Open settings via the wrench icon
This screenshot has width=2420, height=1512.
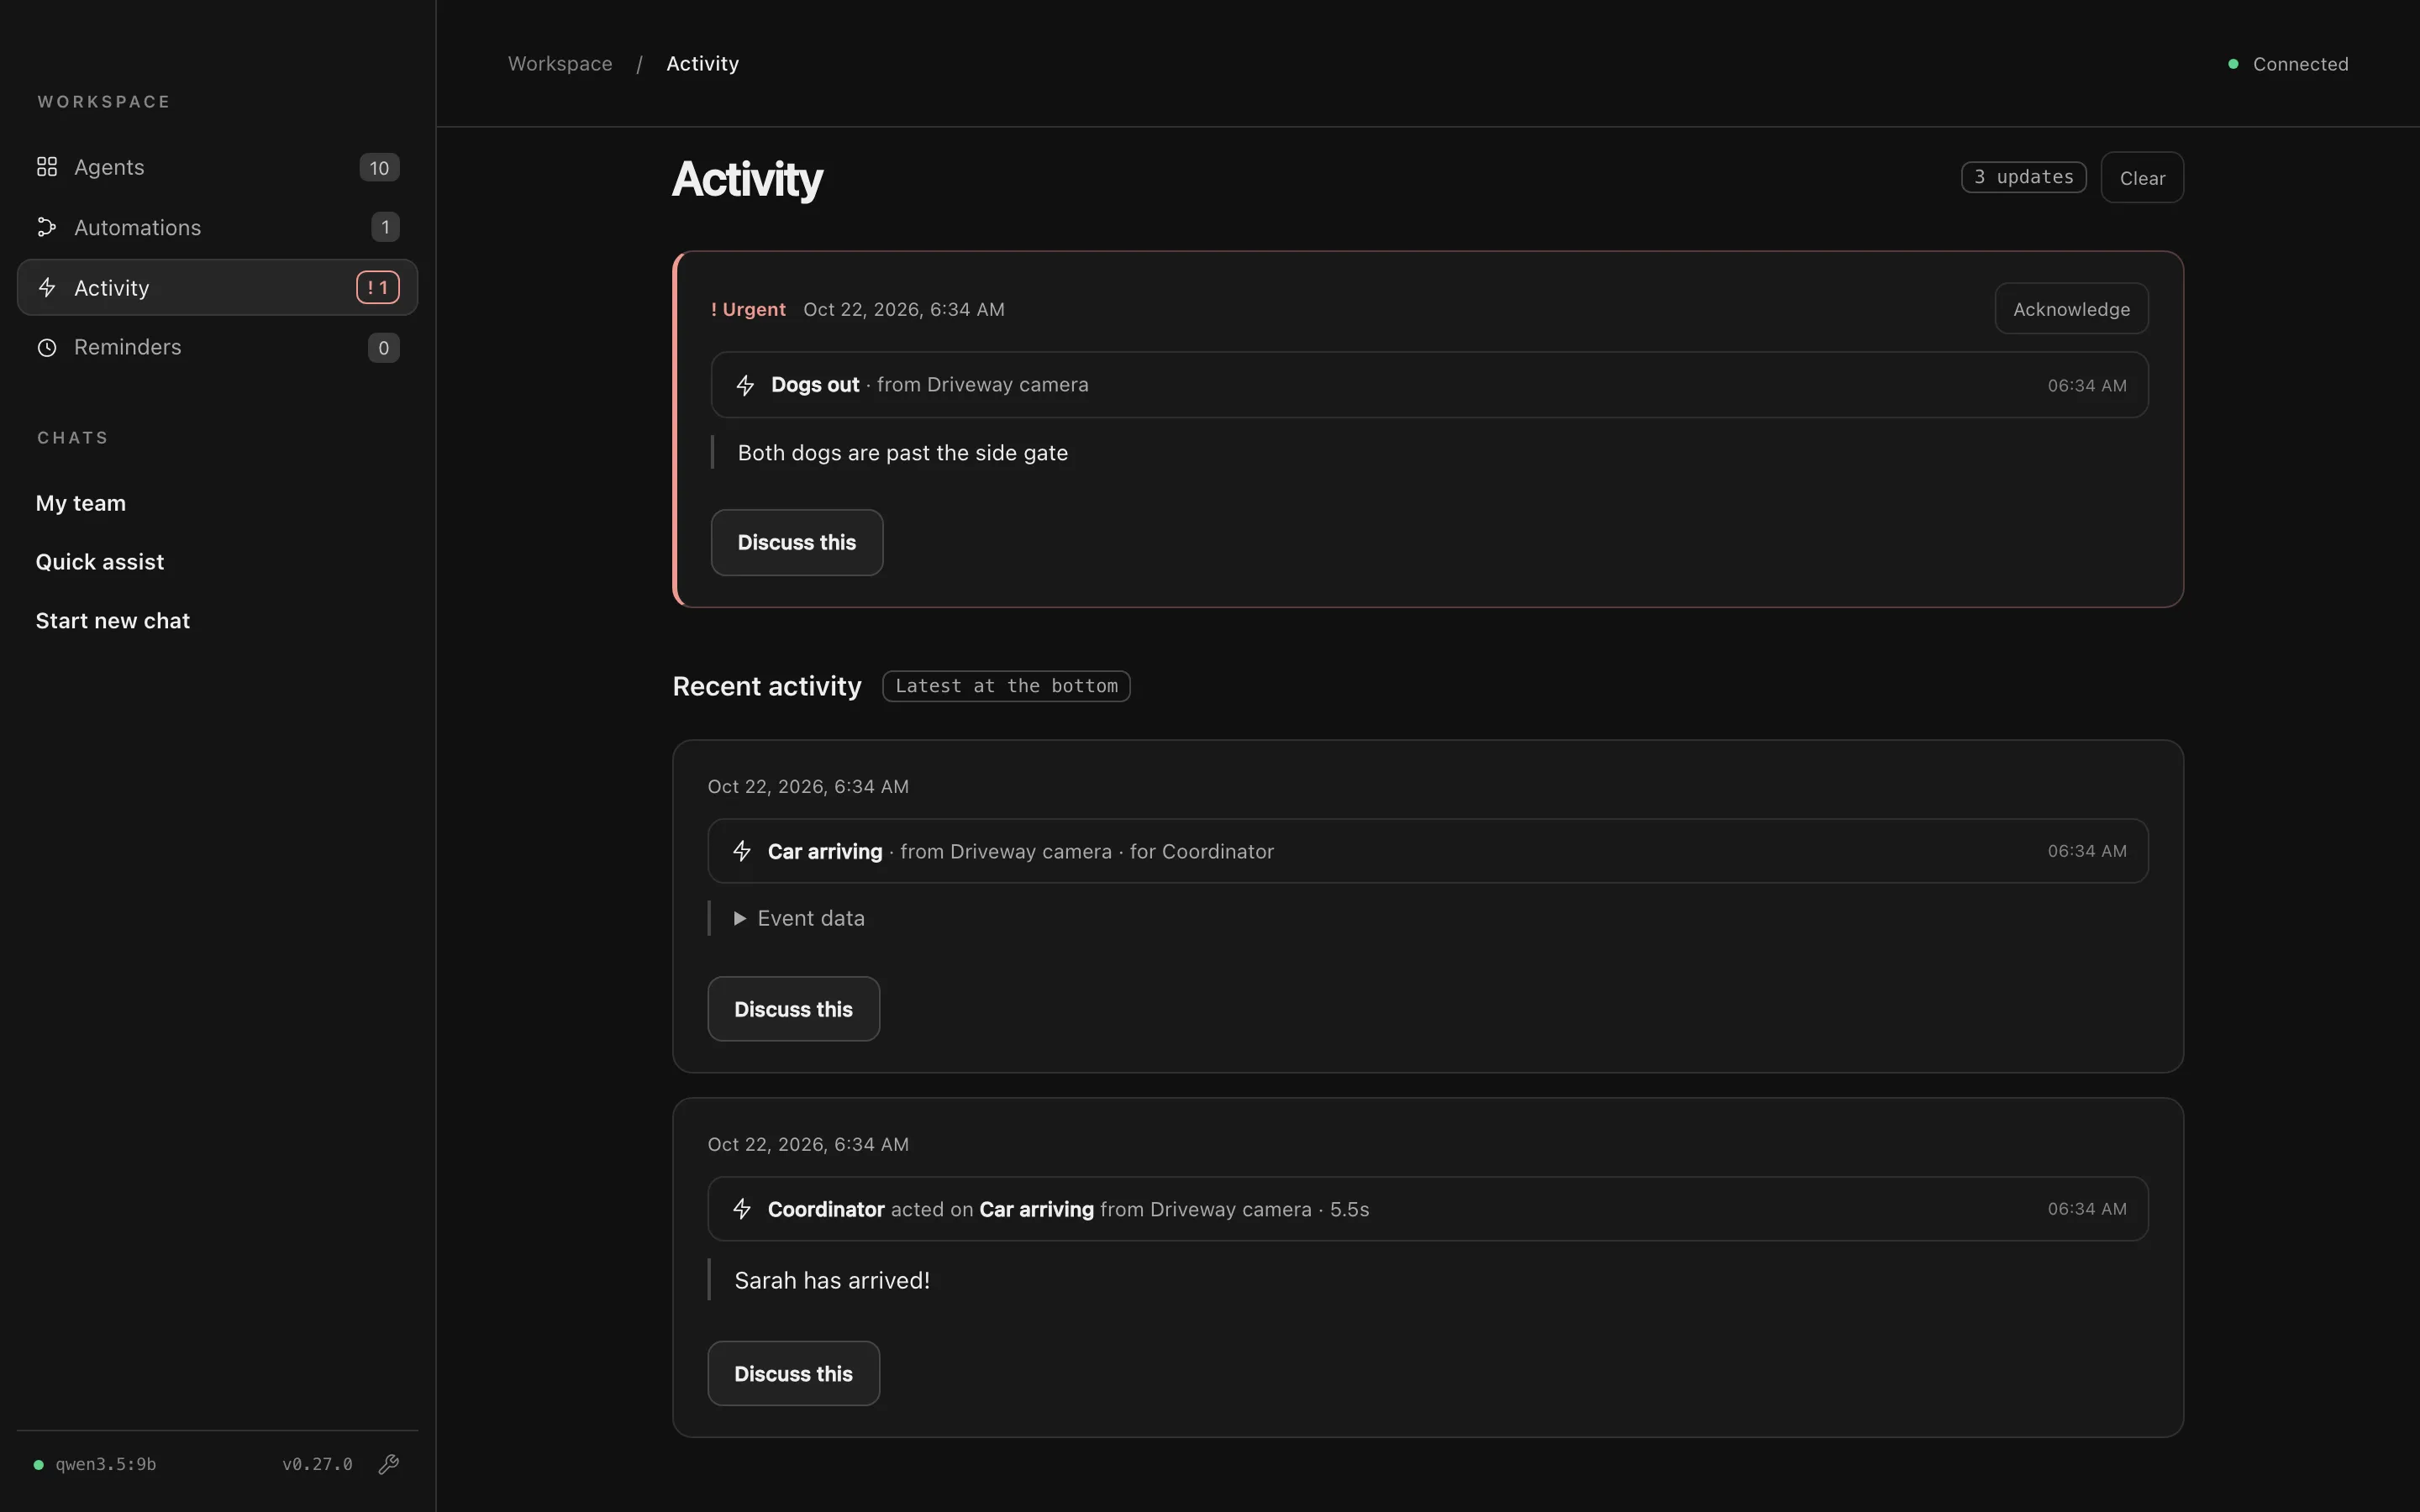[389, 1464]
